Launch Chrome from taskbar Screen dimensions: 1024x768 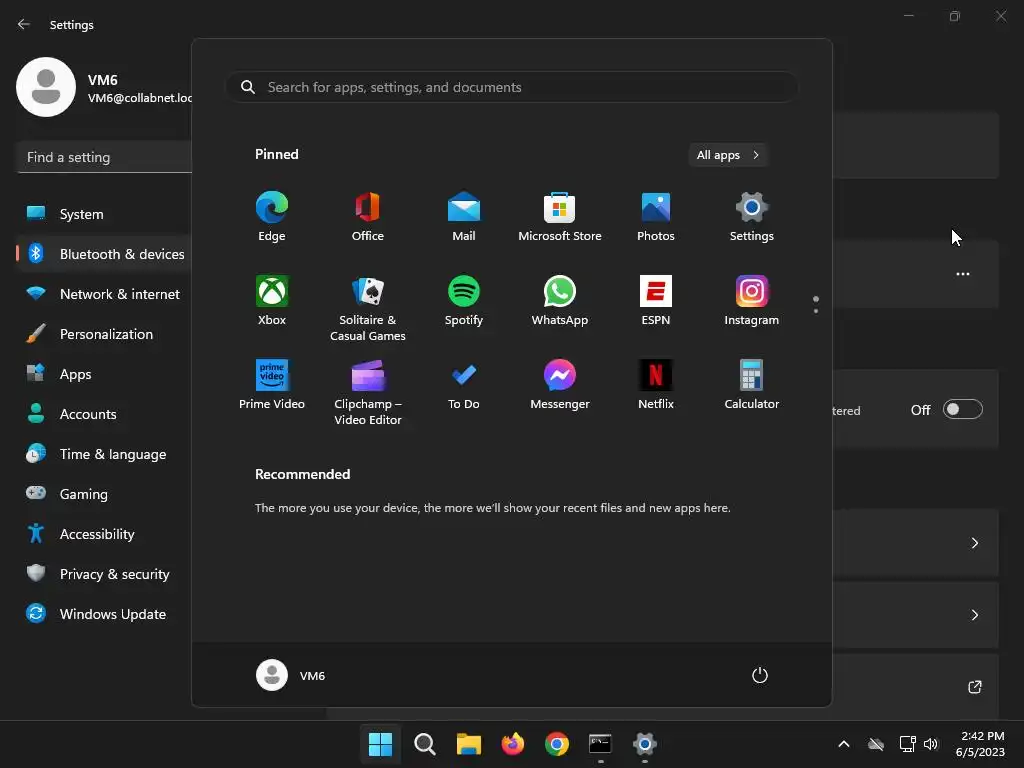[556, 744]
